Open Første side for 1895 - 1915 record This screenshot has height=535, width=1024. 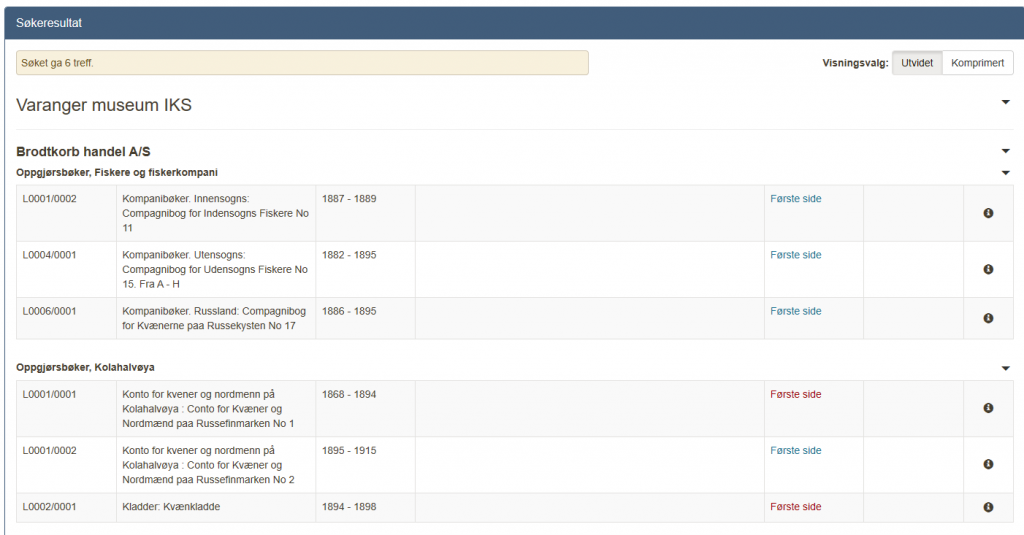click(x=795, y=450)
